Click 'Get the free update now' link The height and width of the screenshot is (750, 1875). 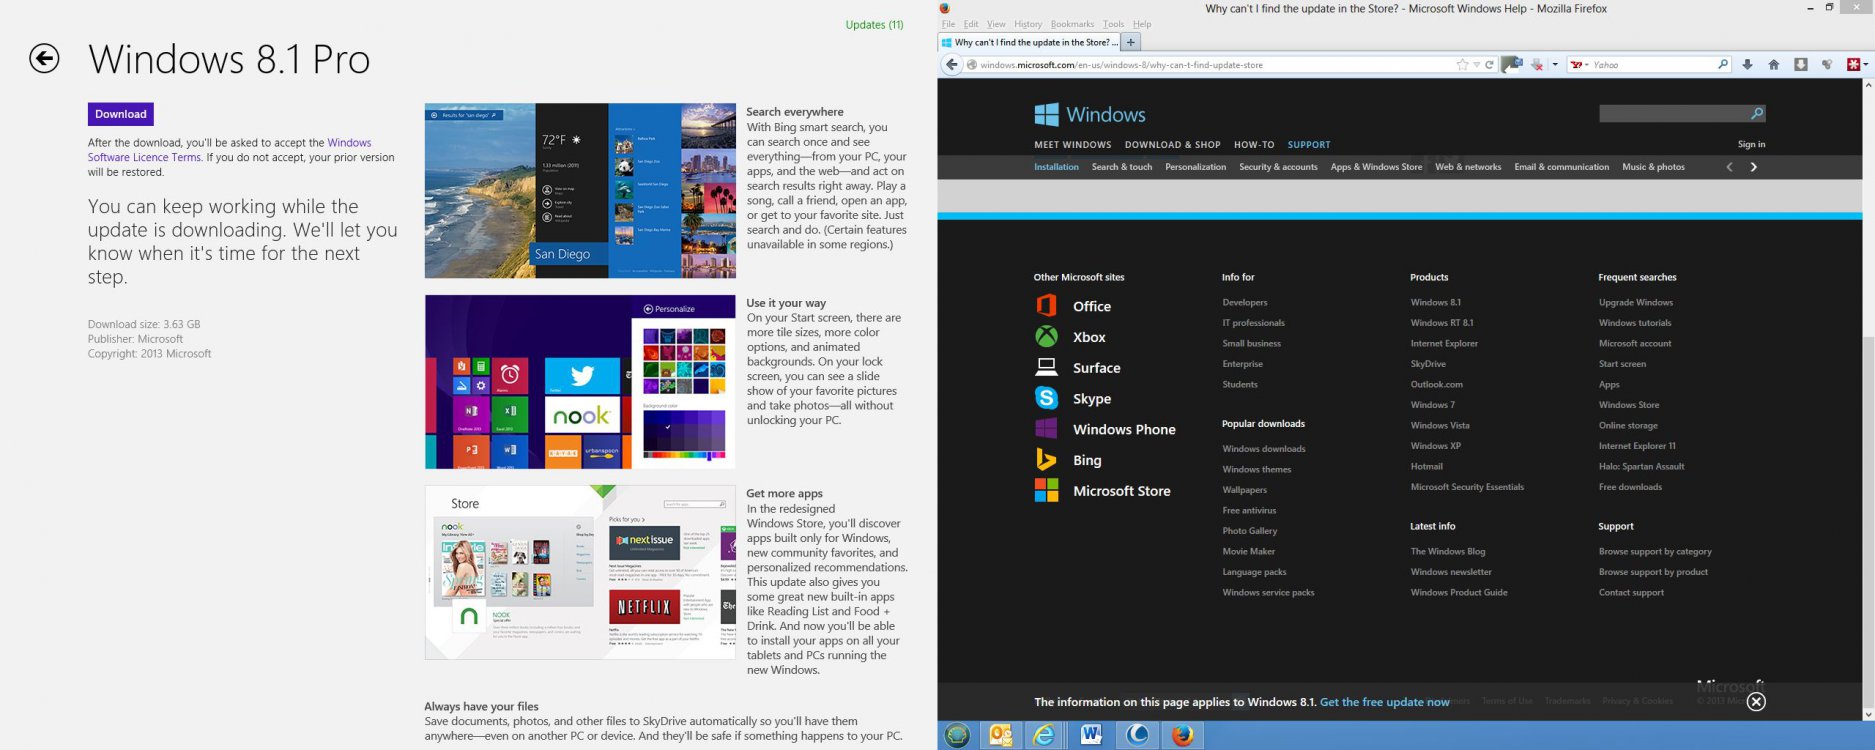pos(1384,702)
